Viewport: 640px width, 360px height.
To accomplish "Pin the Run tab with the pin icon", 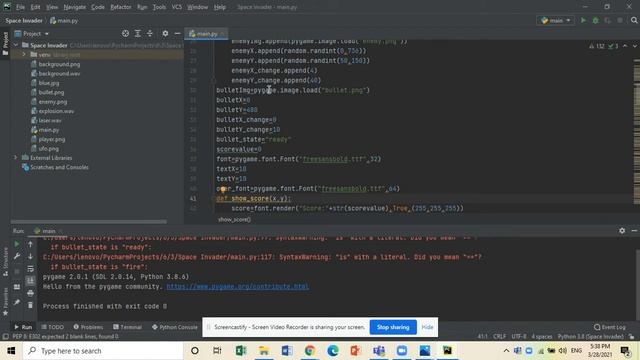I will click(17, 302).
